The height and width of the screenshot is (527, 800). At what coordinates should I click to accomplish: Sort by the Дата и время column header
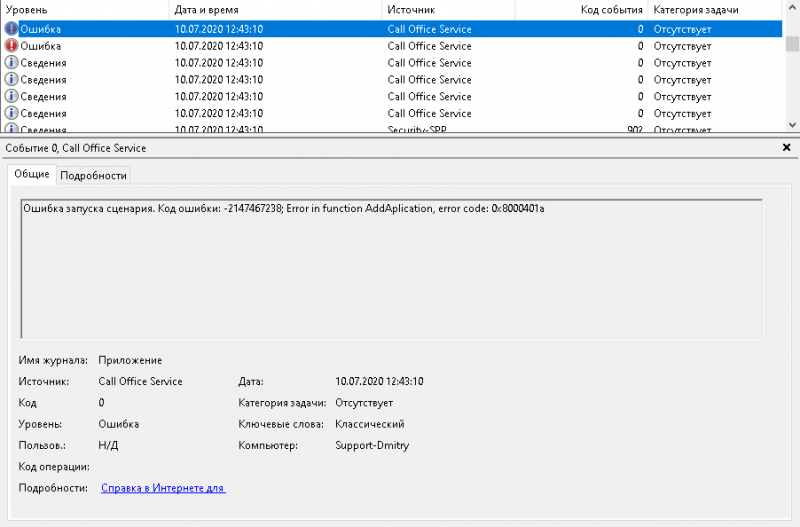275,10
